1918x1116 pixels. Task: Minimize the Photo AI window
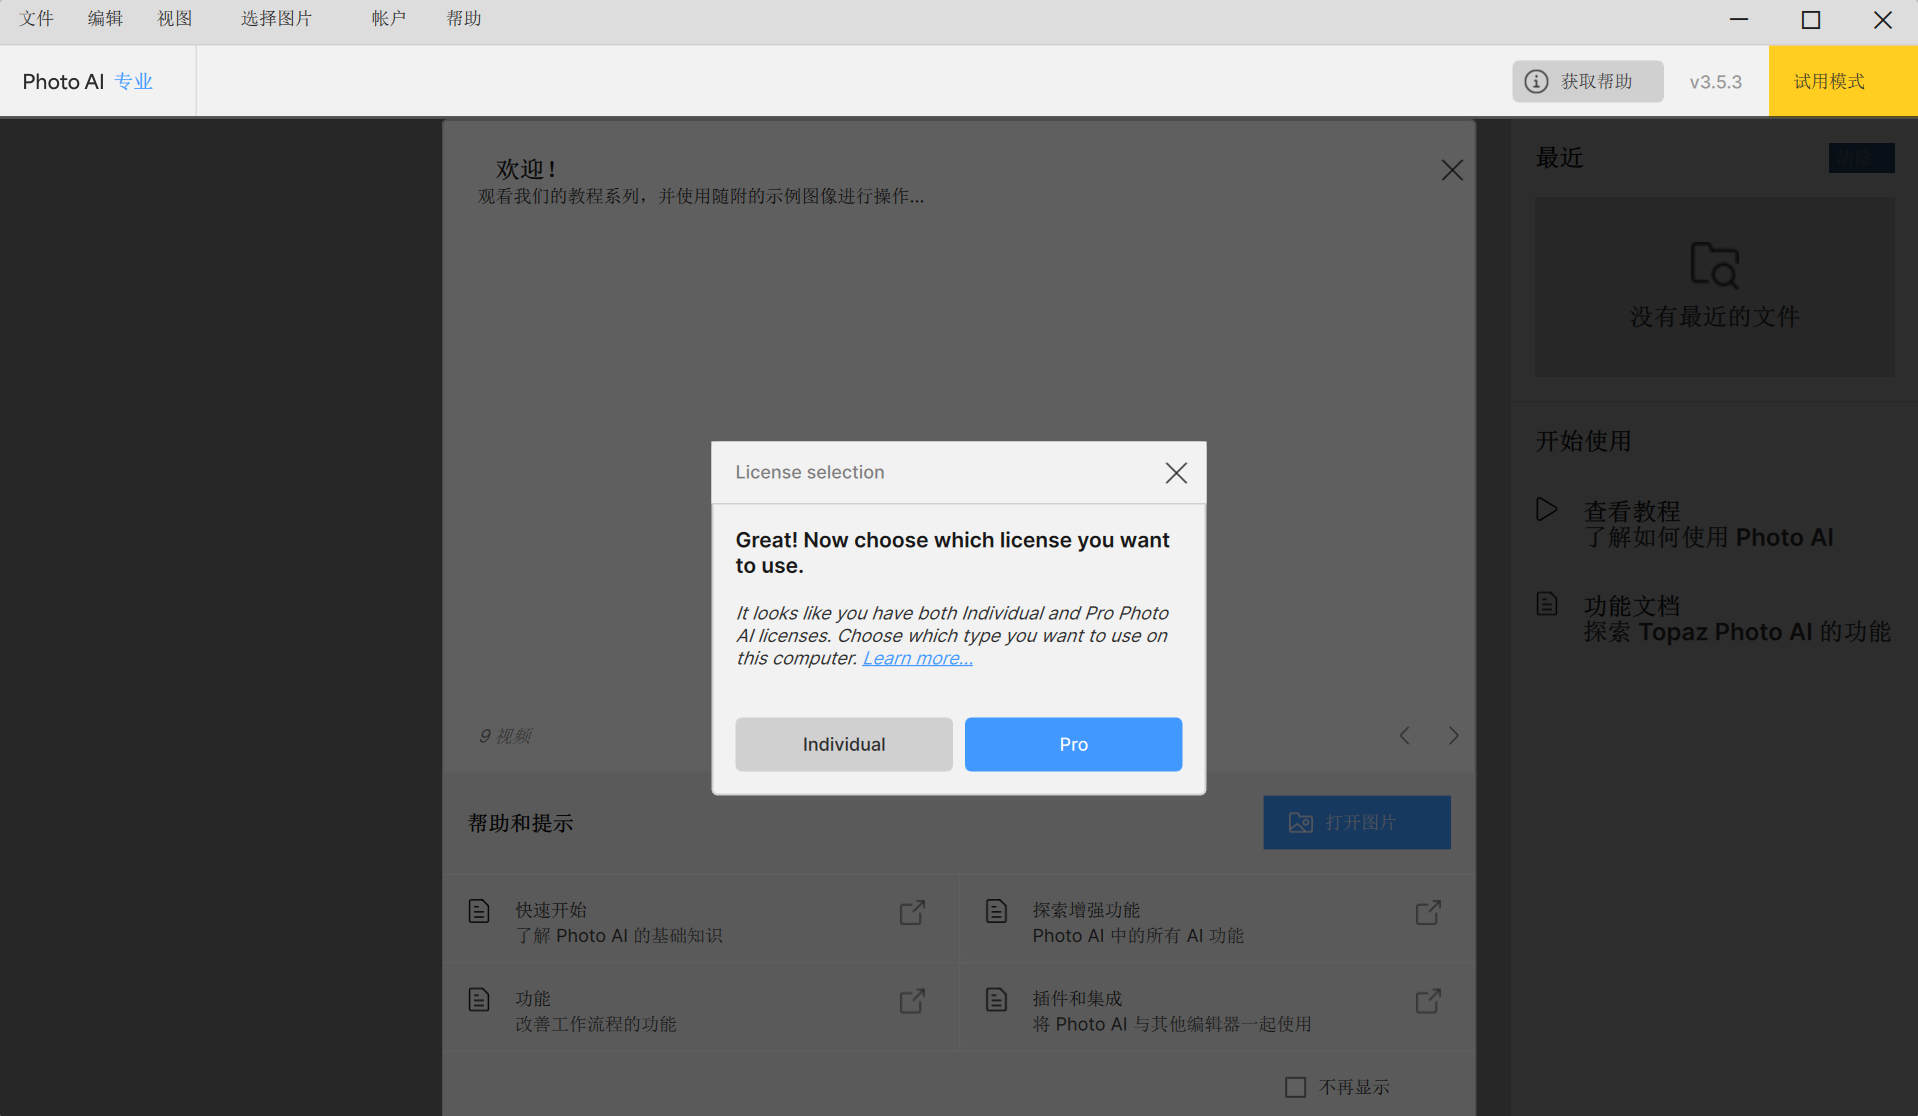tap(1739, 19)
